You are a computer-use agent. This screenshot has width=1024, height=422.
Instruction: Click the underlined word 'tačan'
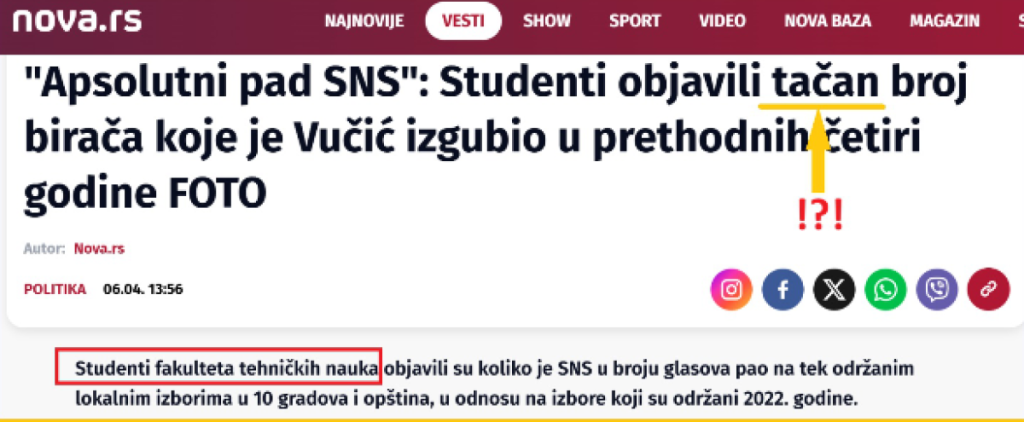825,84
